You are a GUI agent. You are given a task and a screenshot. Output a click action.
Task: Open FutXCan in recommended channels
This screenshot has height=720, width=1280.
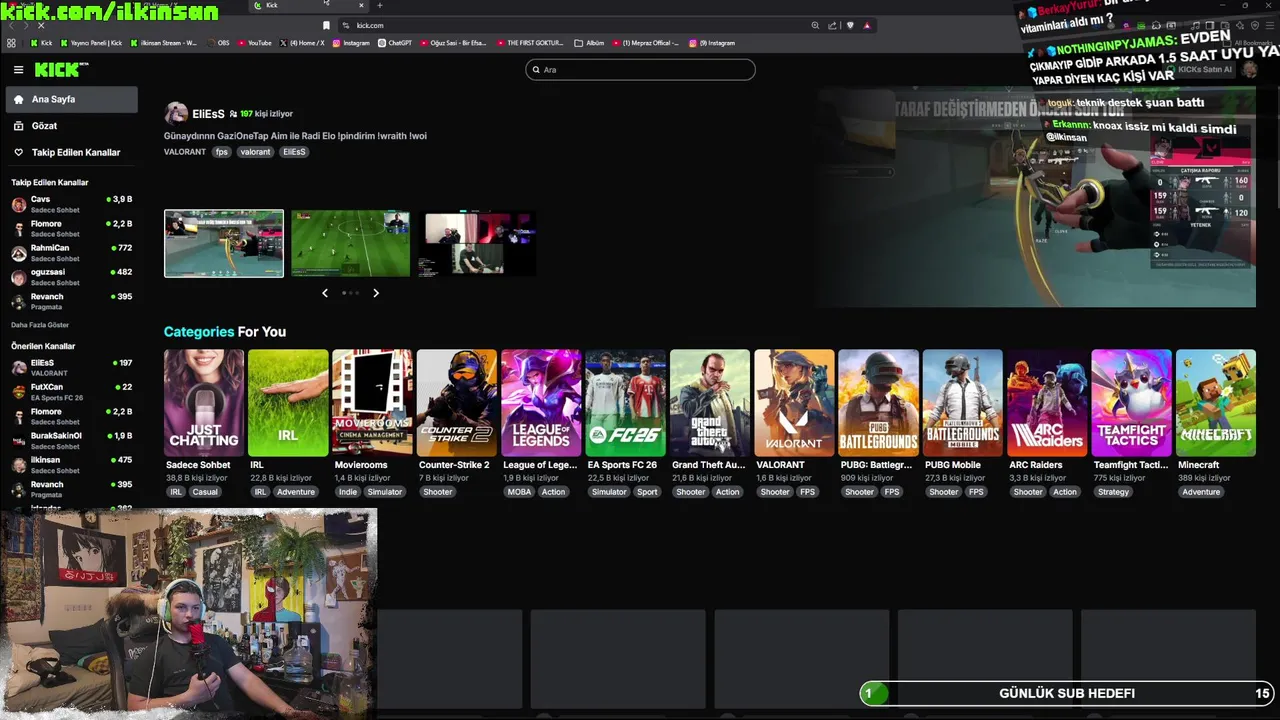pyautogui.click(x=71, y=392)
